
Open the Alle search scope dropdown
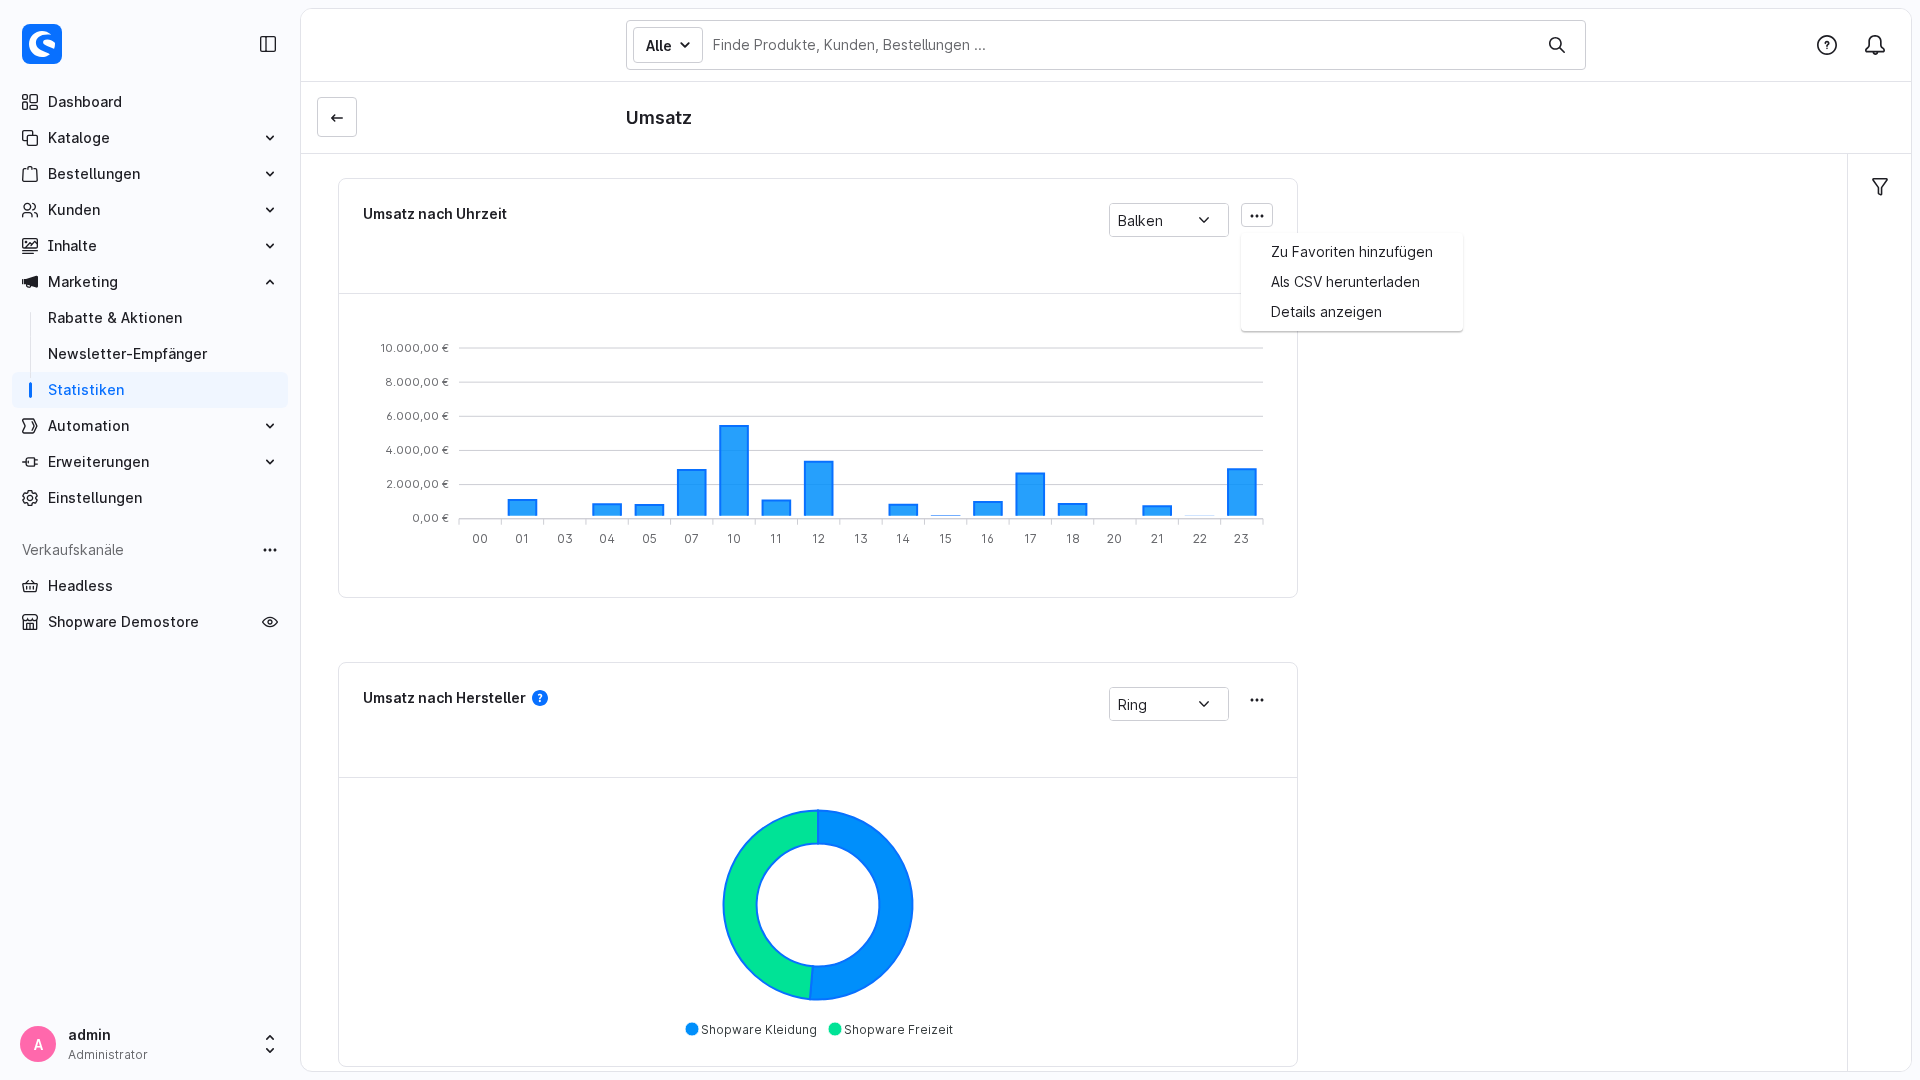[x=668, y=45]
